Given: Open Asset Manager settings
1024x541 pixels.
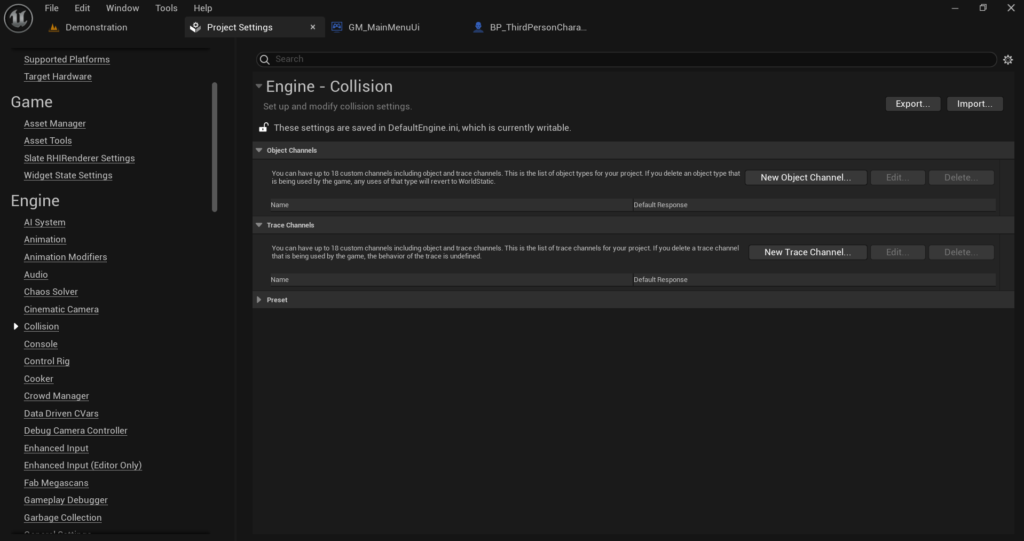Looking at the screenshot, I should [x=55, y=123].
